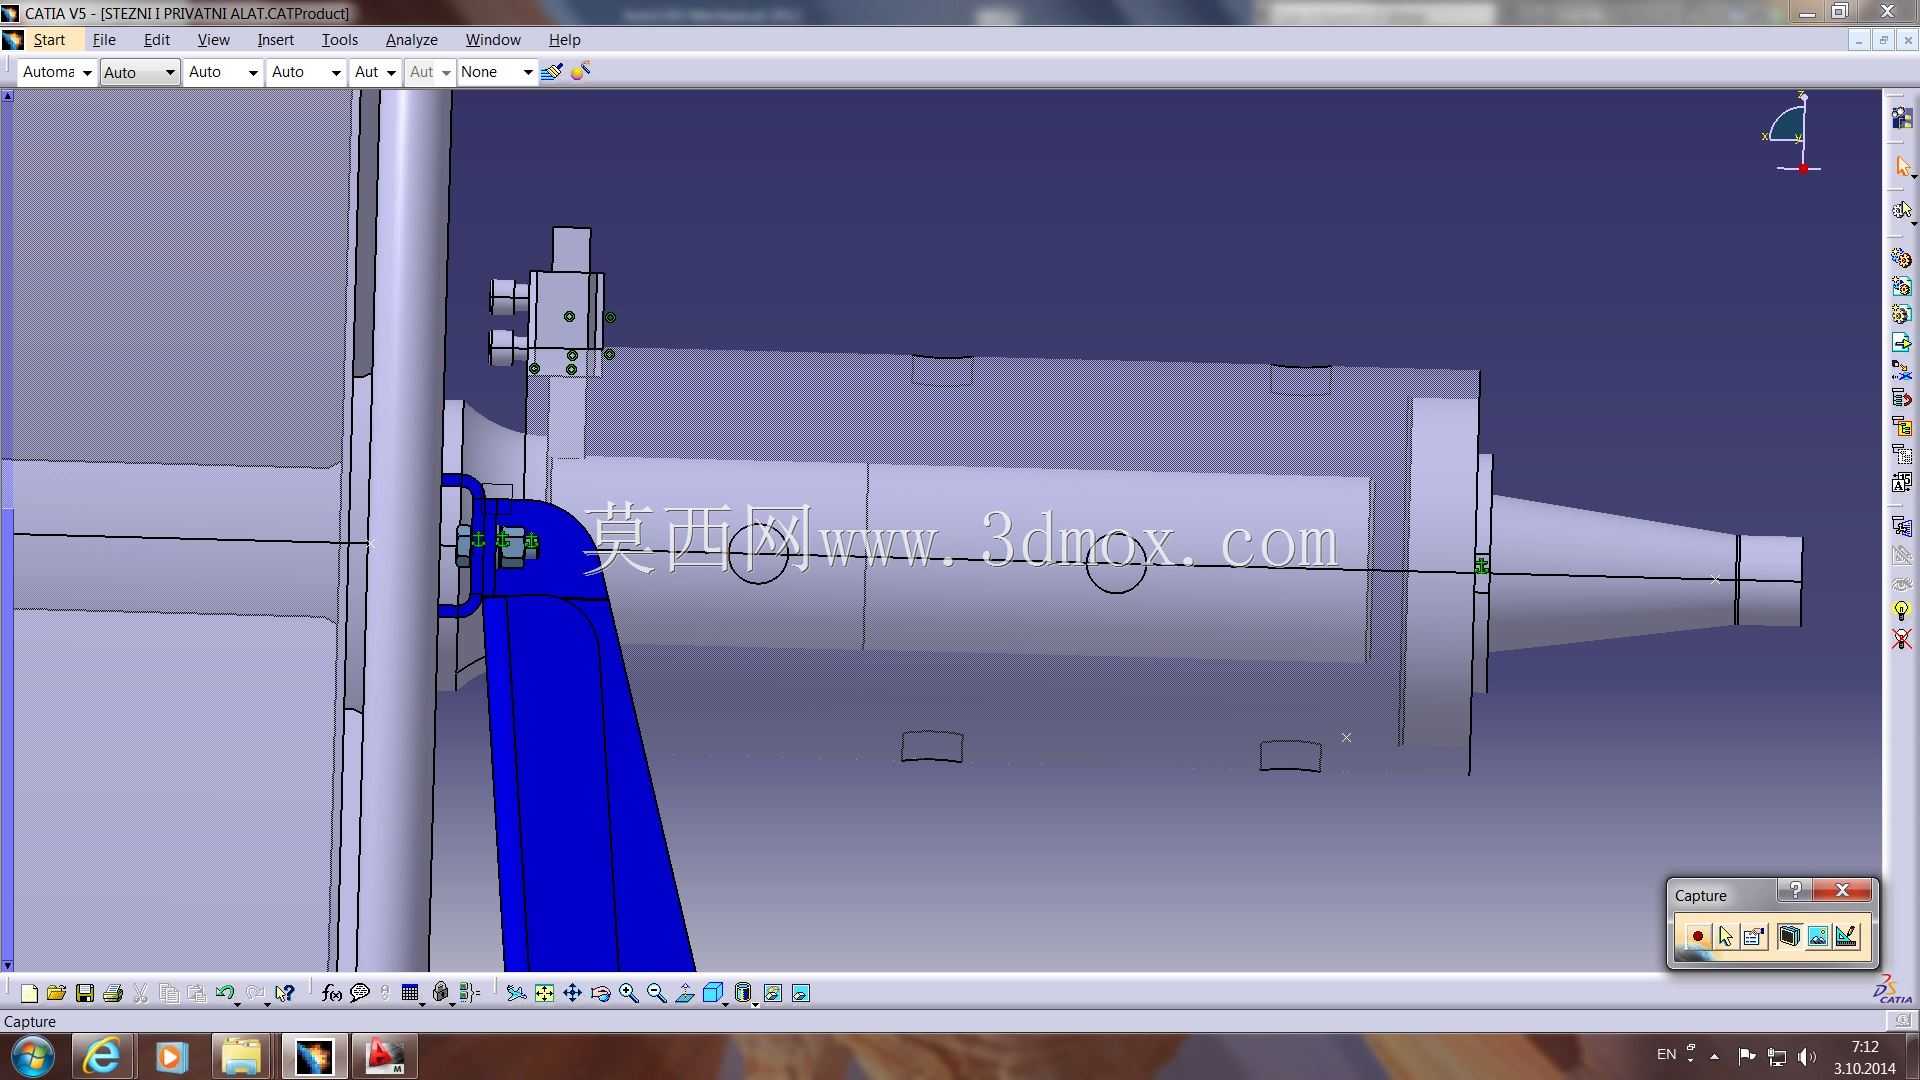Image resolution: width=1920 pixels, height=1080 pixels.
Task: Open the Start menu in CATIA menu bar
Action: pos(49,40)
